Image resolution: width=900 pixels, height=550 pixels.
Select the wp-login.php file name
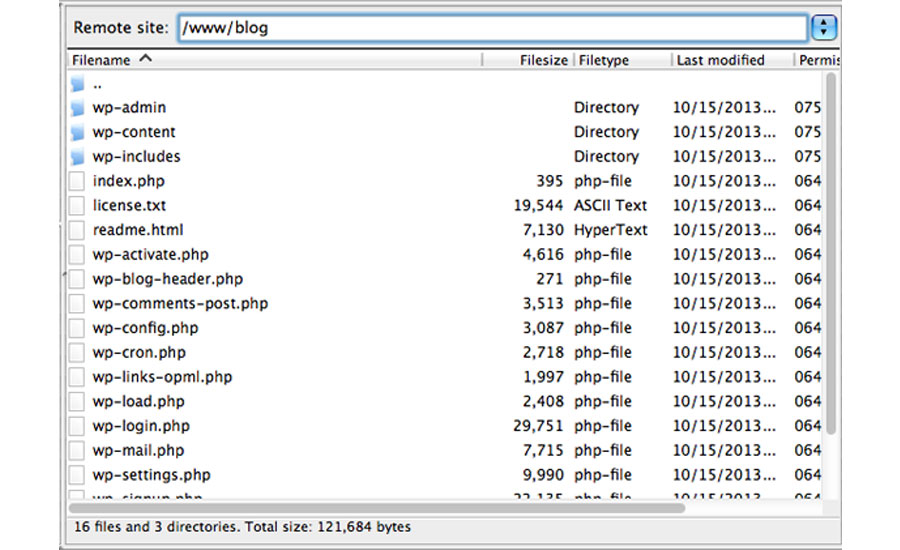click(141, 426)
